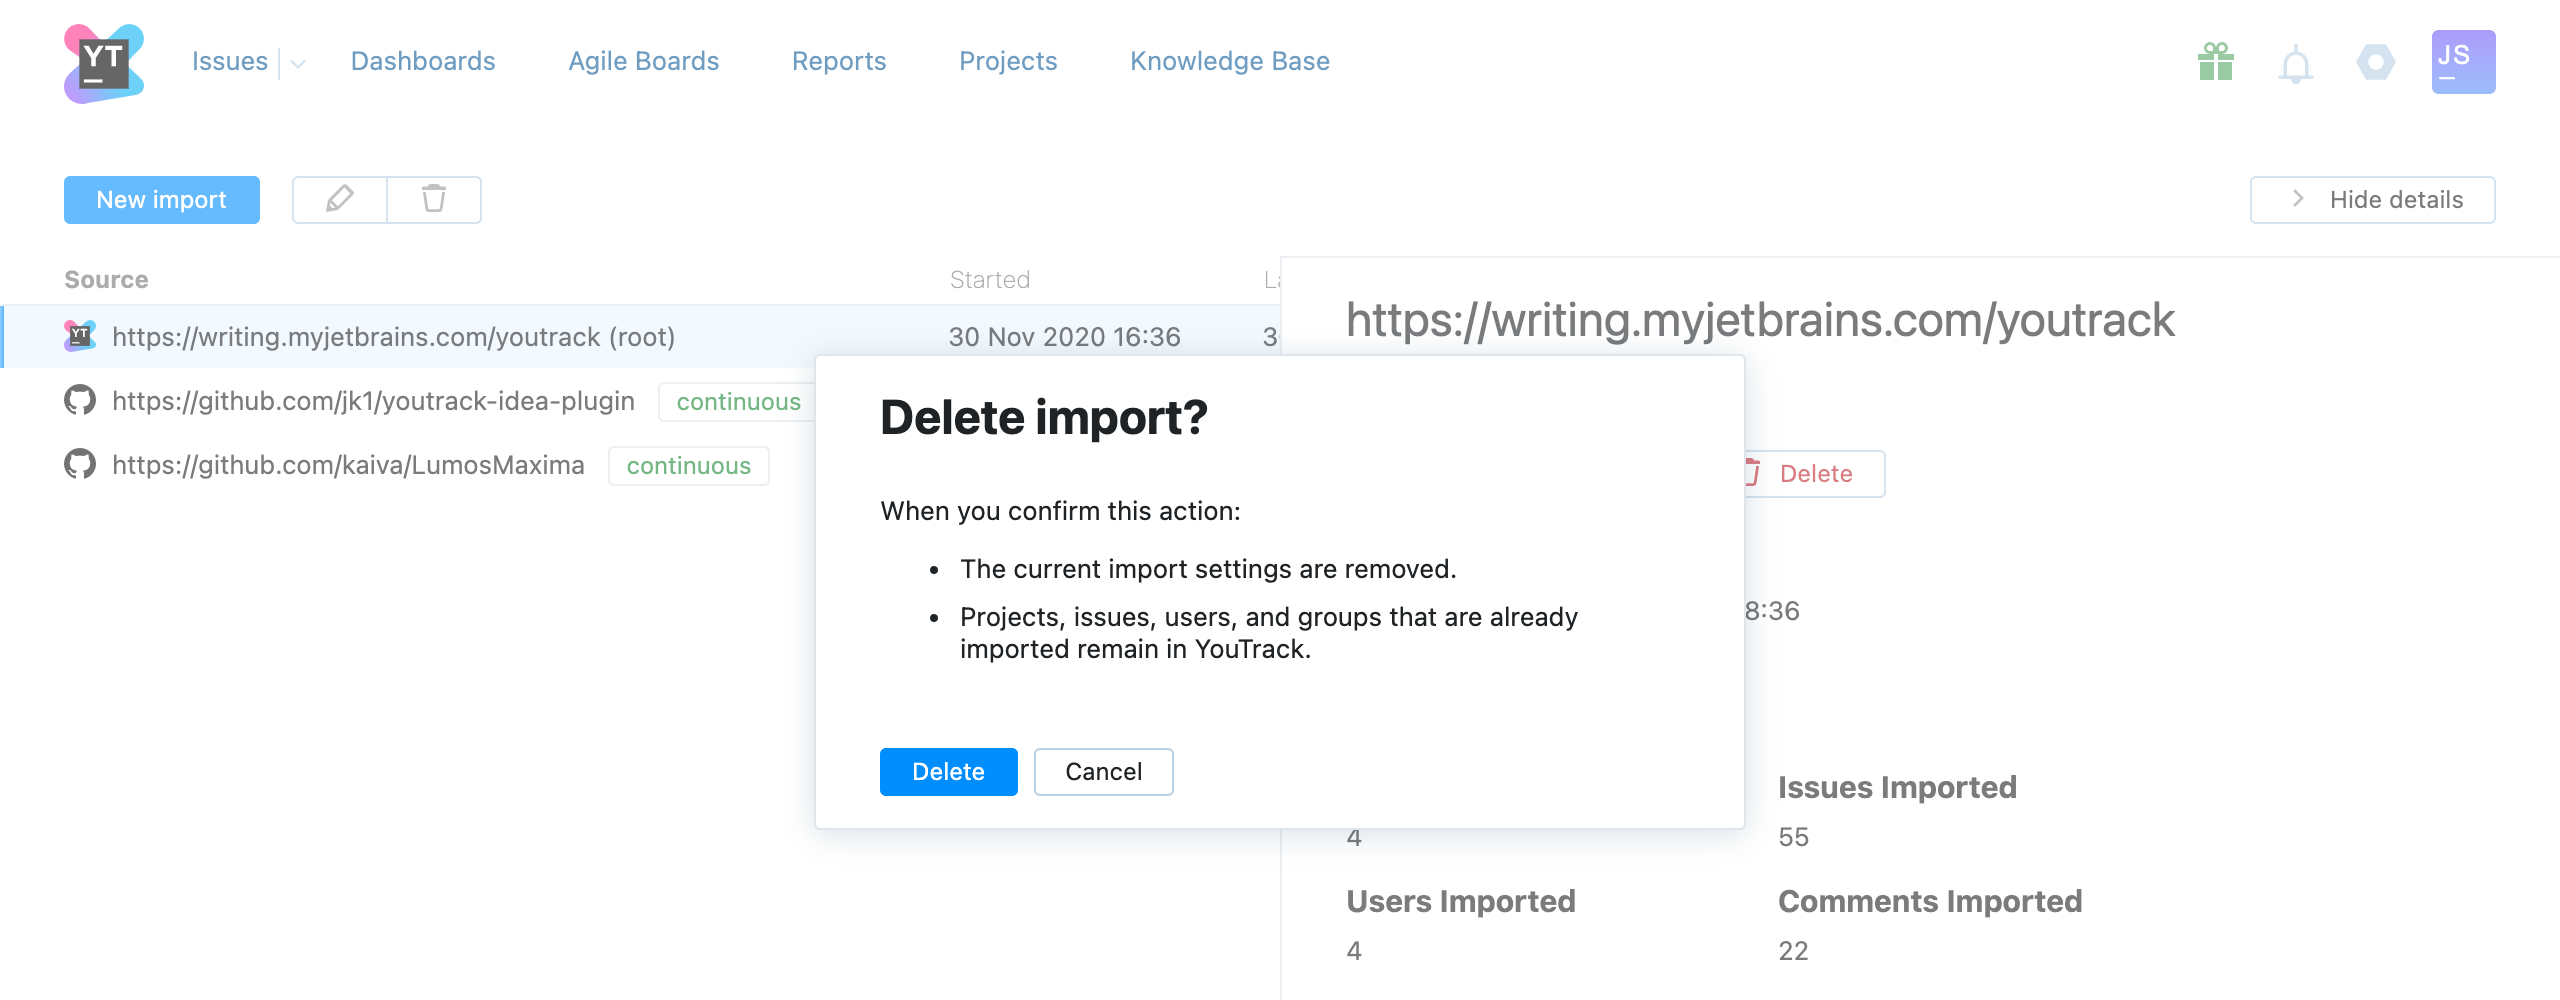Screen dimensions: 2560x1000
Task: Click the red Delete button in details
Action: [1814, 474]
